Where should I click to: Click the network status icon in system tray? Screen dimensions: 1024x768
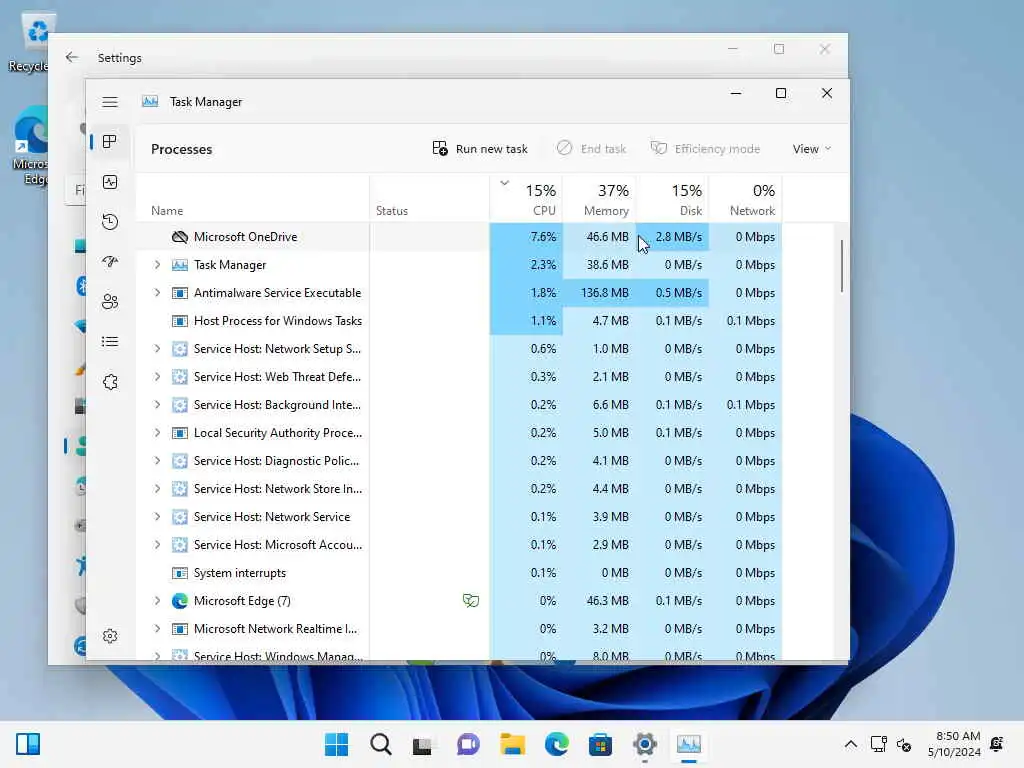[878, 744]
